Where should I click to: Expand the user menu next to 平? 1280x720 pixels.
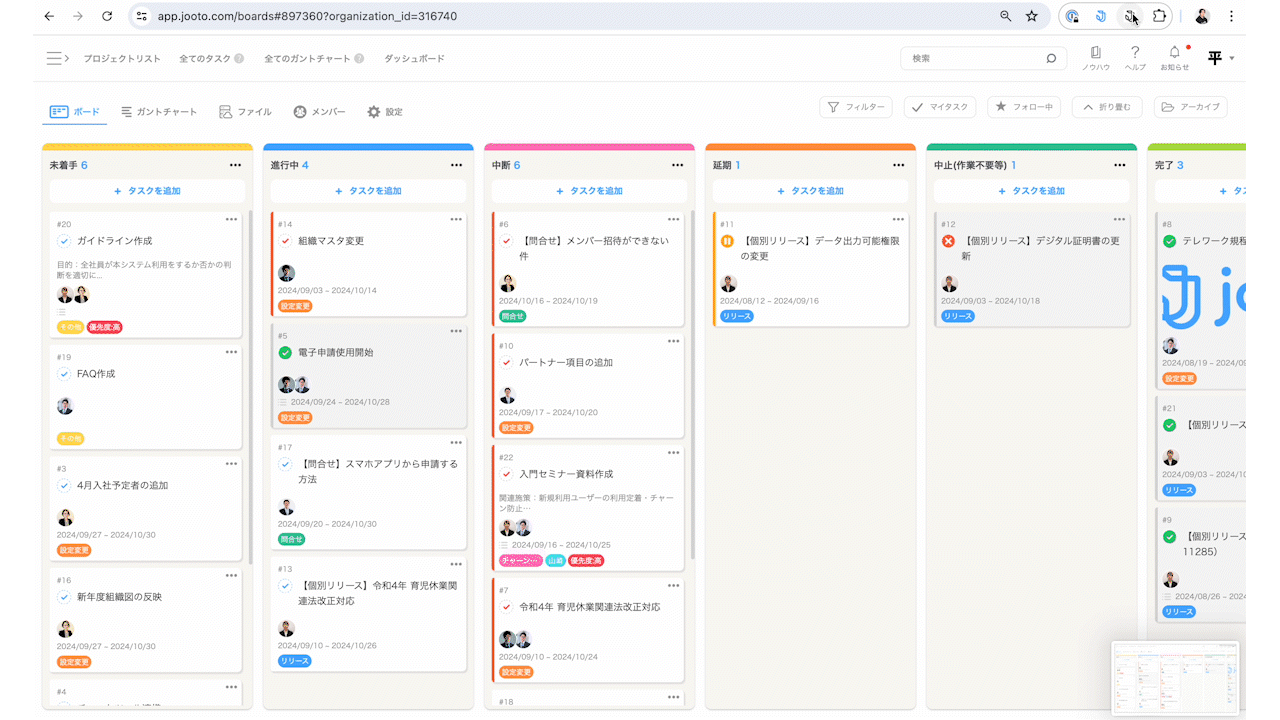click(1232, 58)
